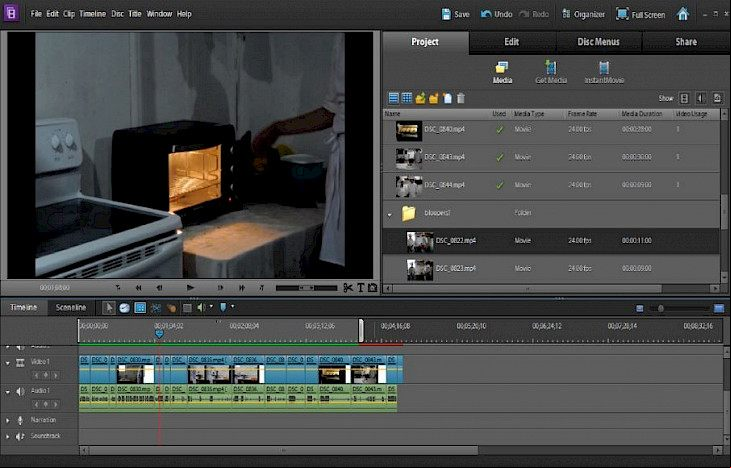Click the Split Clip scissors icon

(x=348, y=288)
